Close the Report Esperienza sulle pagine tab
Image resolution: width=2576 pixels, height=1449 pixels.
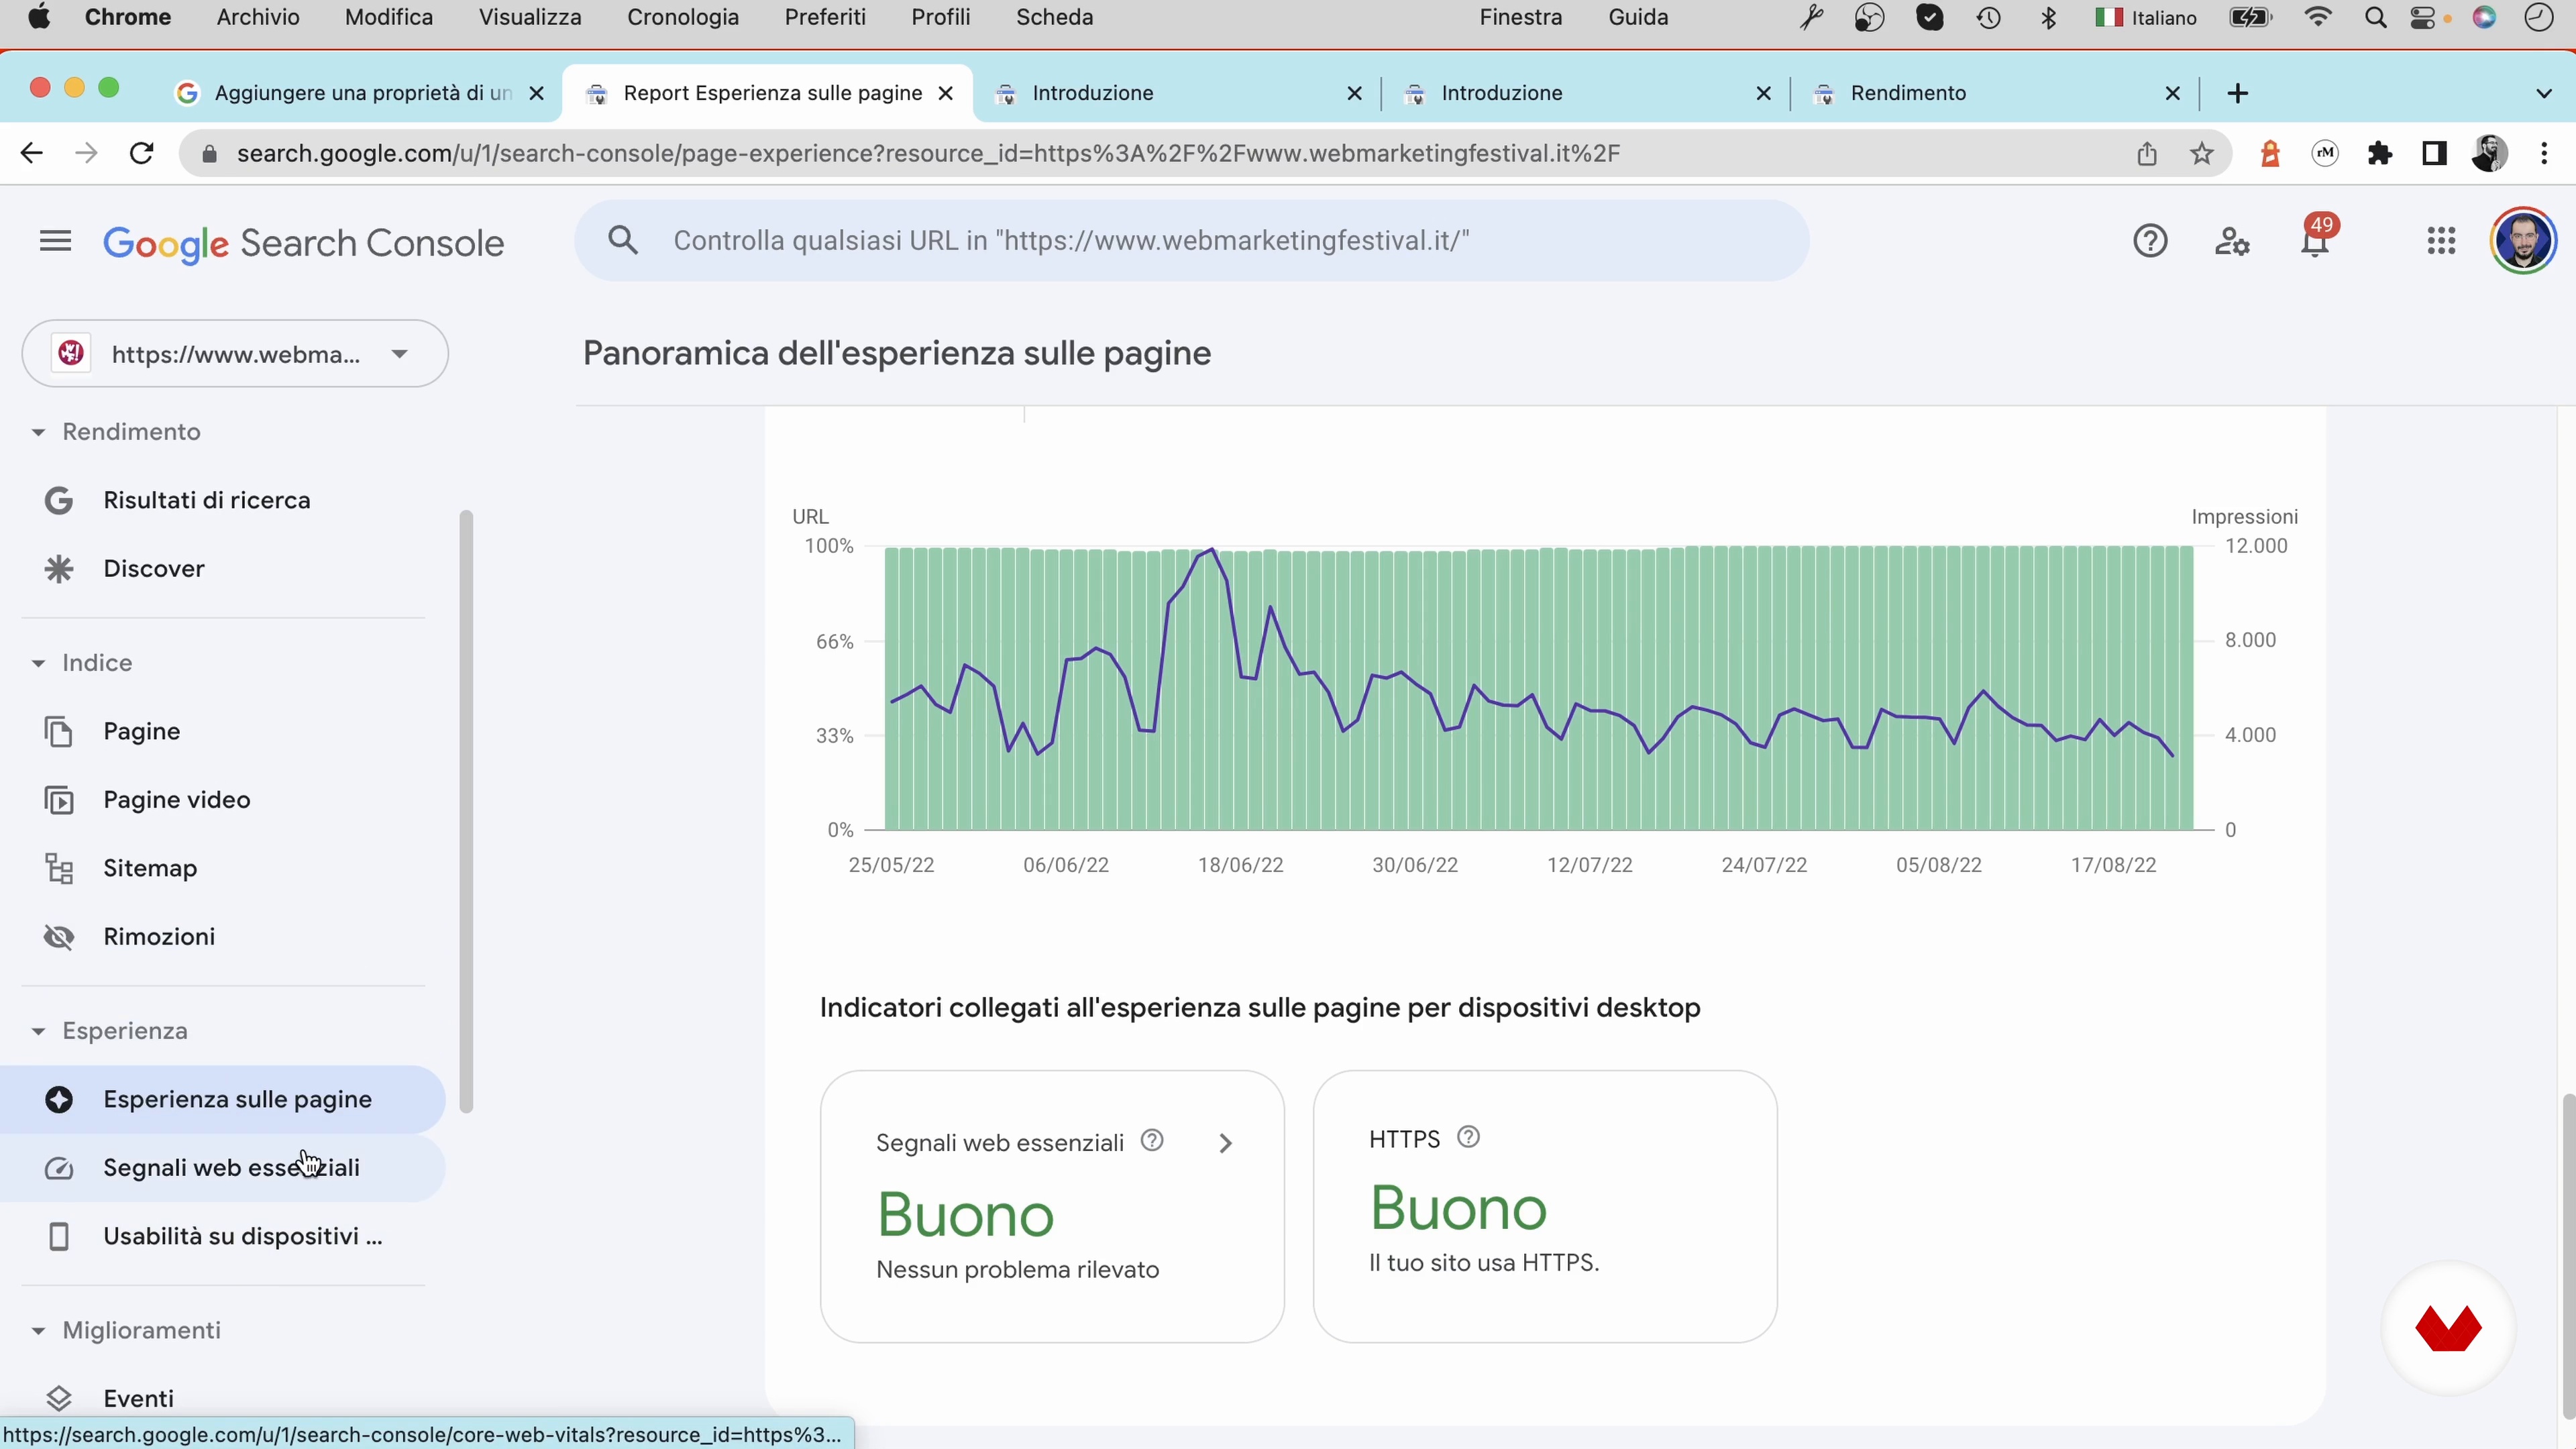[x=945, y=93]
